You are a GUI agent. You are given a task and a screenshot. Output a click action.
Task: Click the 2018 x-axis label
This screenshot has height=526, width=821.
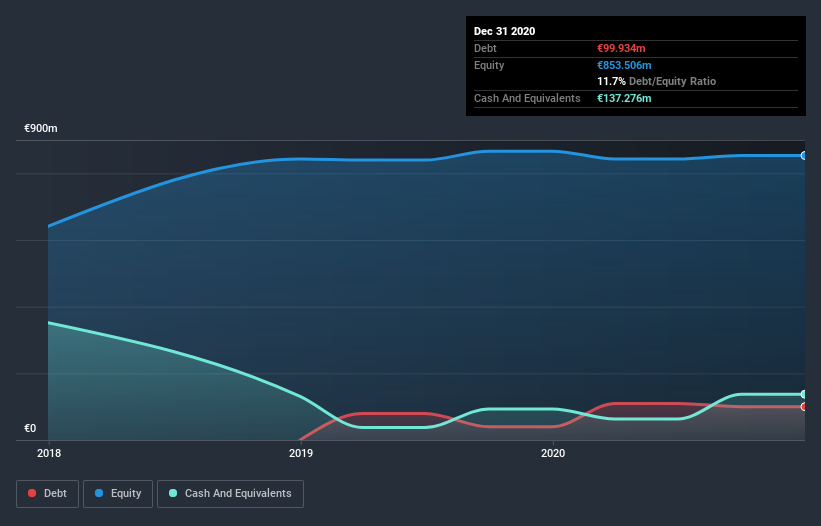tap(49, 453)
